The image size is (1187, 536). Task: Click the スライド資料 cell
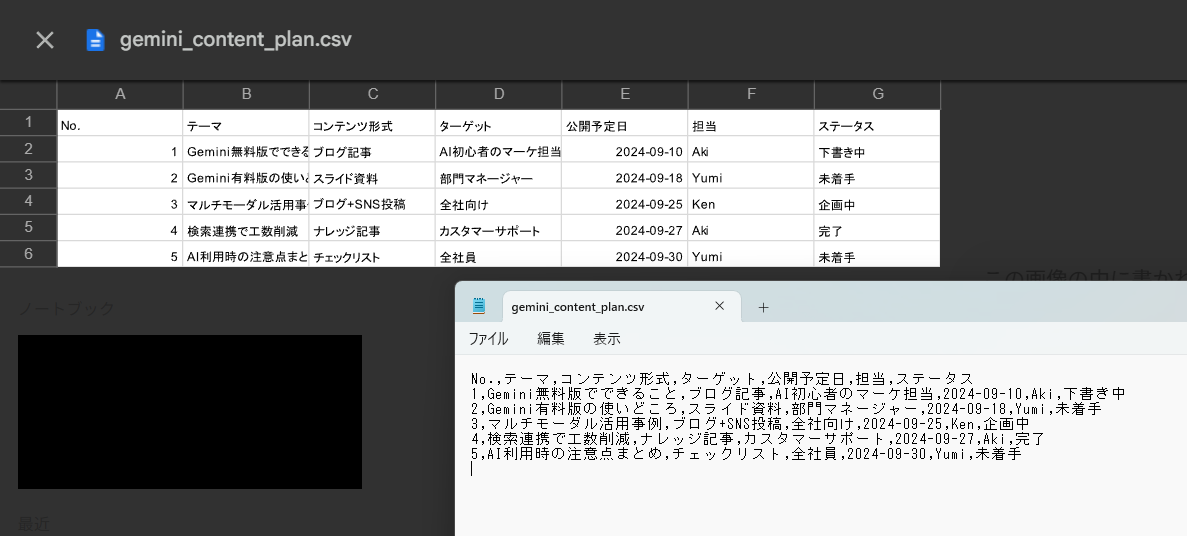click(372, 176)
